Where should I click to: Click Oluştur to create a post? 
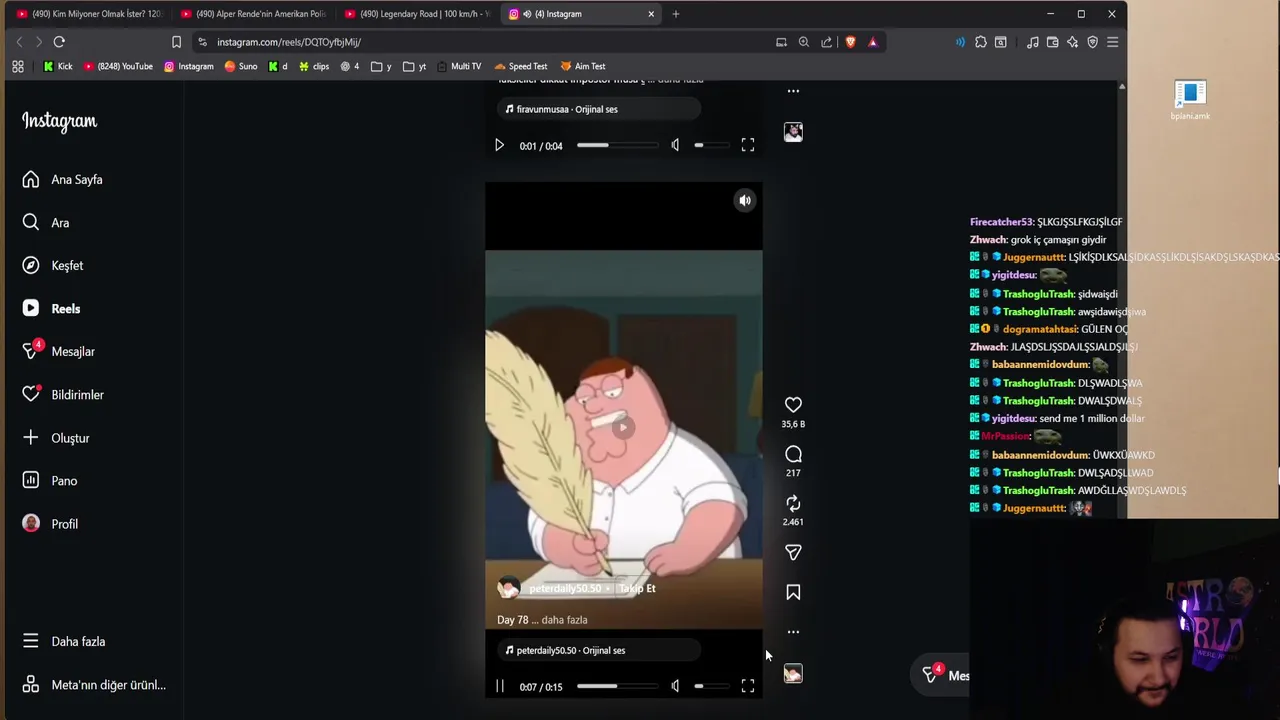[x=56, y=438]
